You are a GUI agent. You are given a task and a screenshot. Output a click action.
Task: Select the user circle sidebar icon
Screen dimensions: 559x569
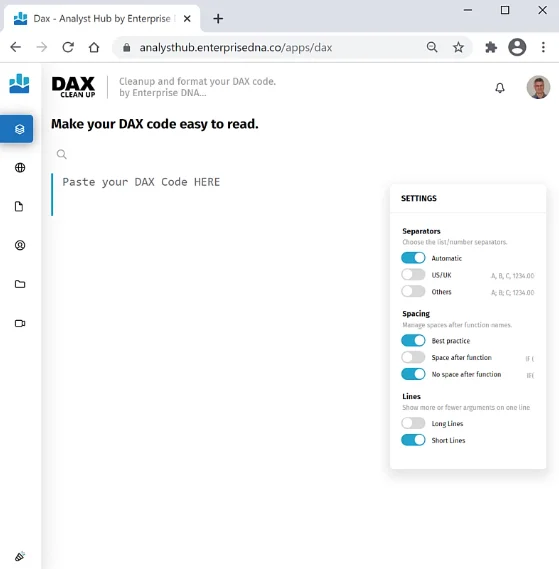pos(20,245)
